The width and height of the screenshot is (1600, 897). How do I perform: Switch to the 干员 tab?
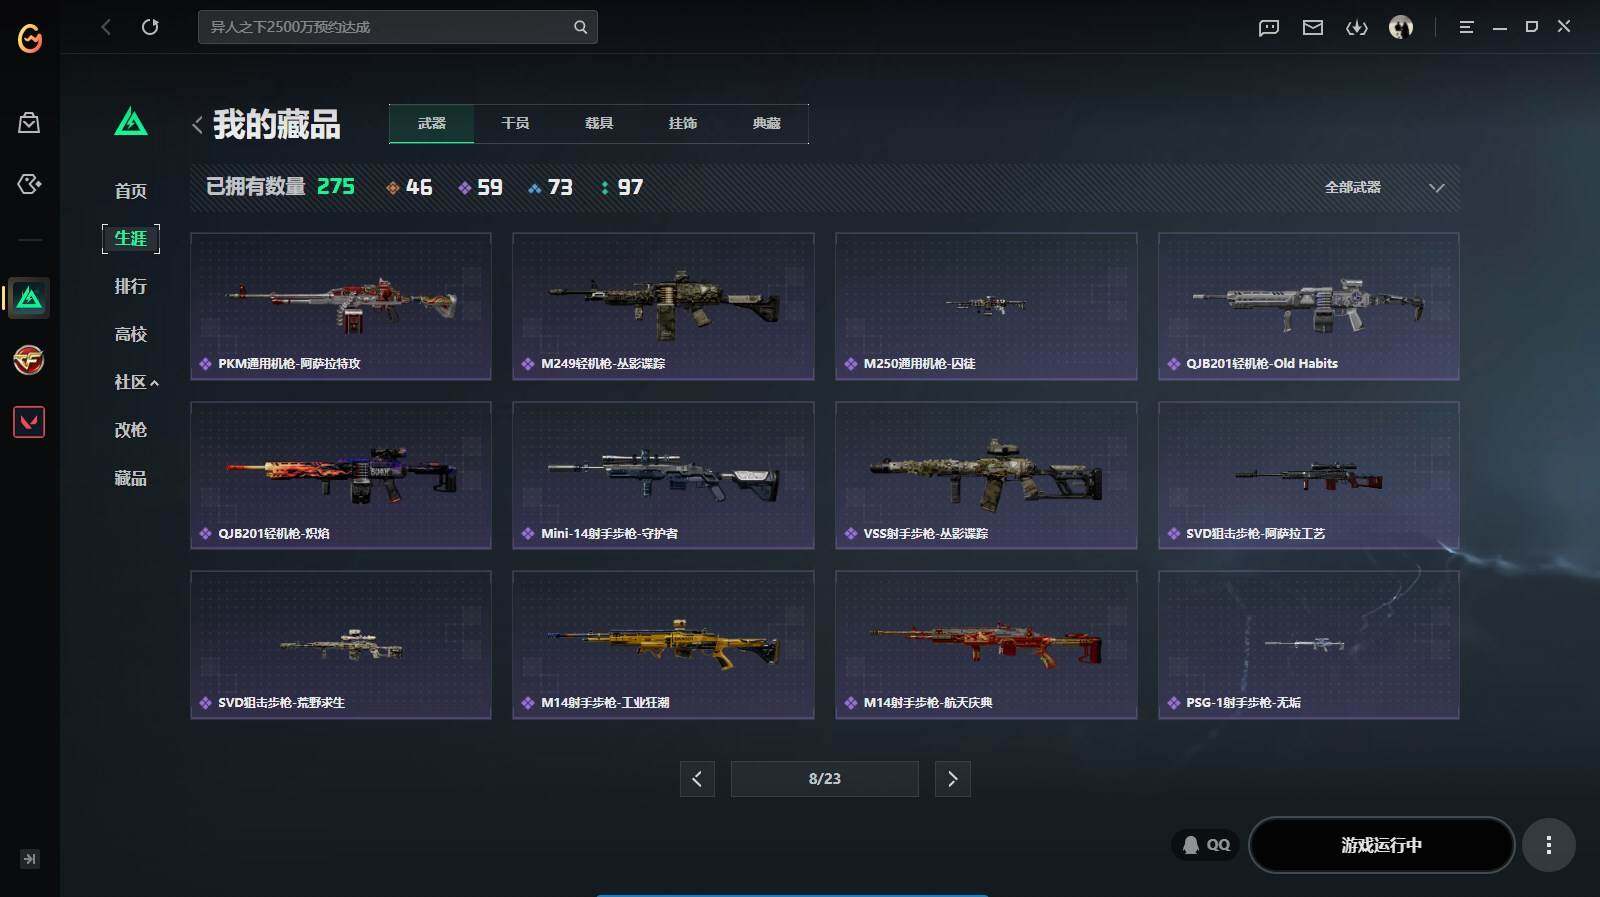coord(515,123)
